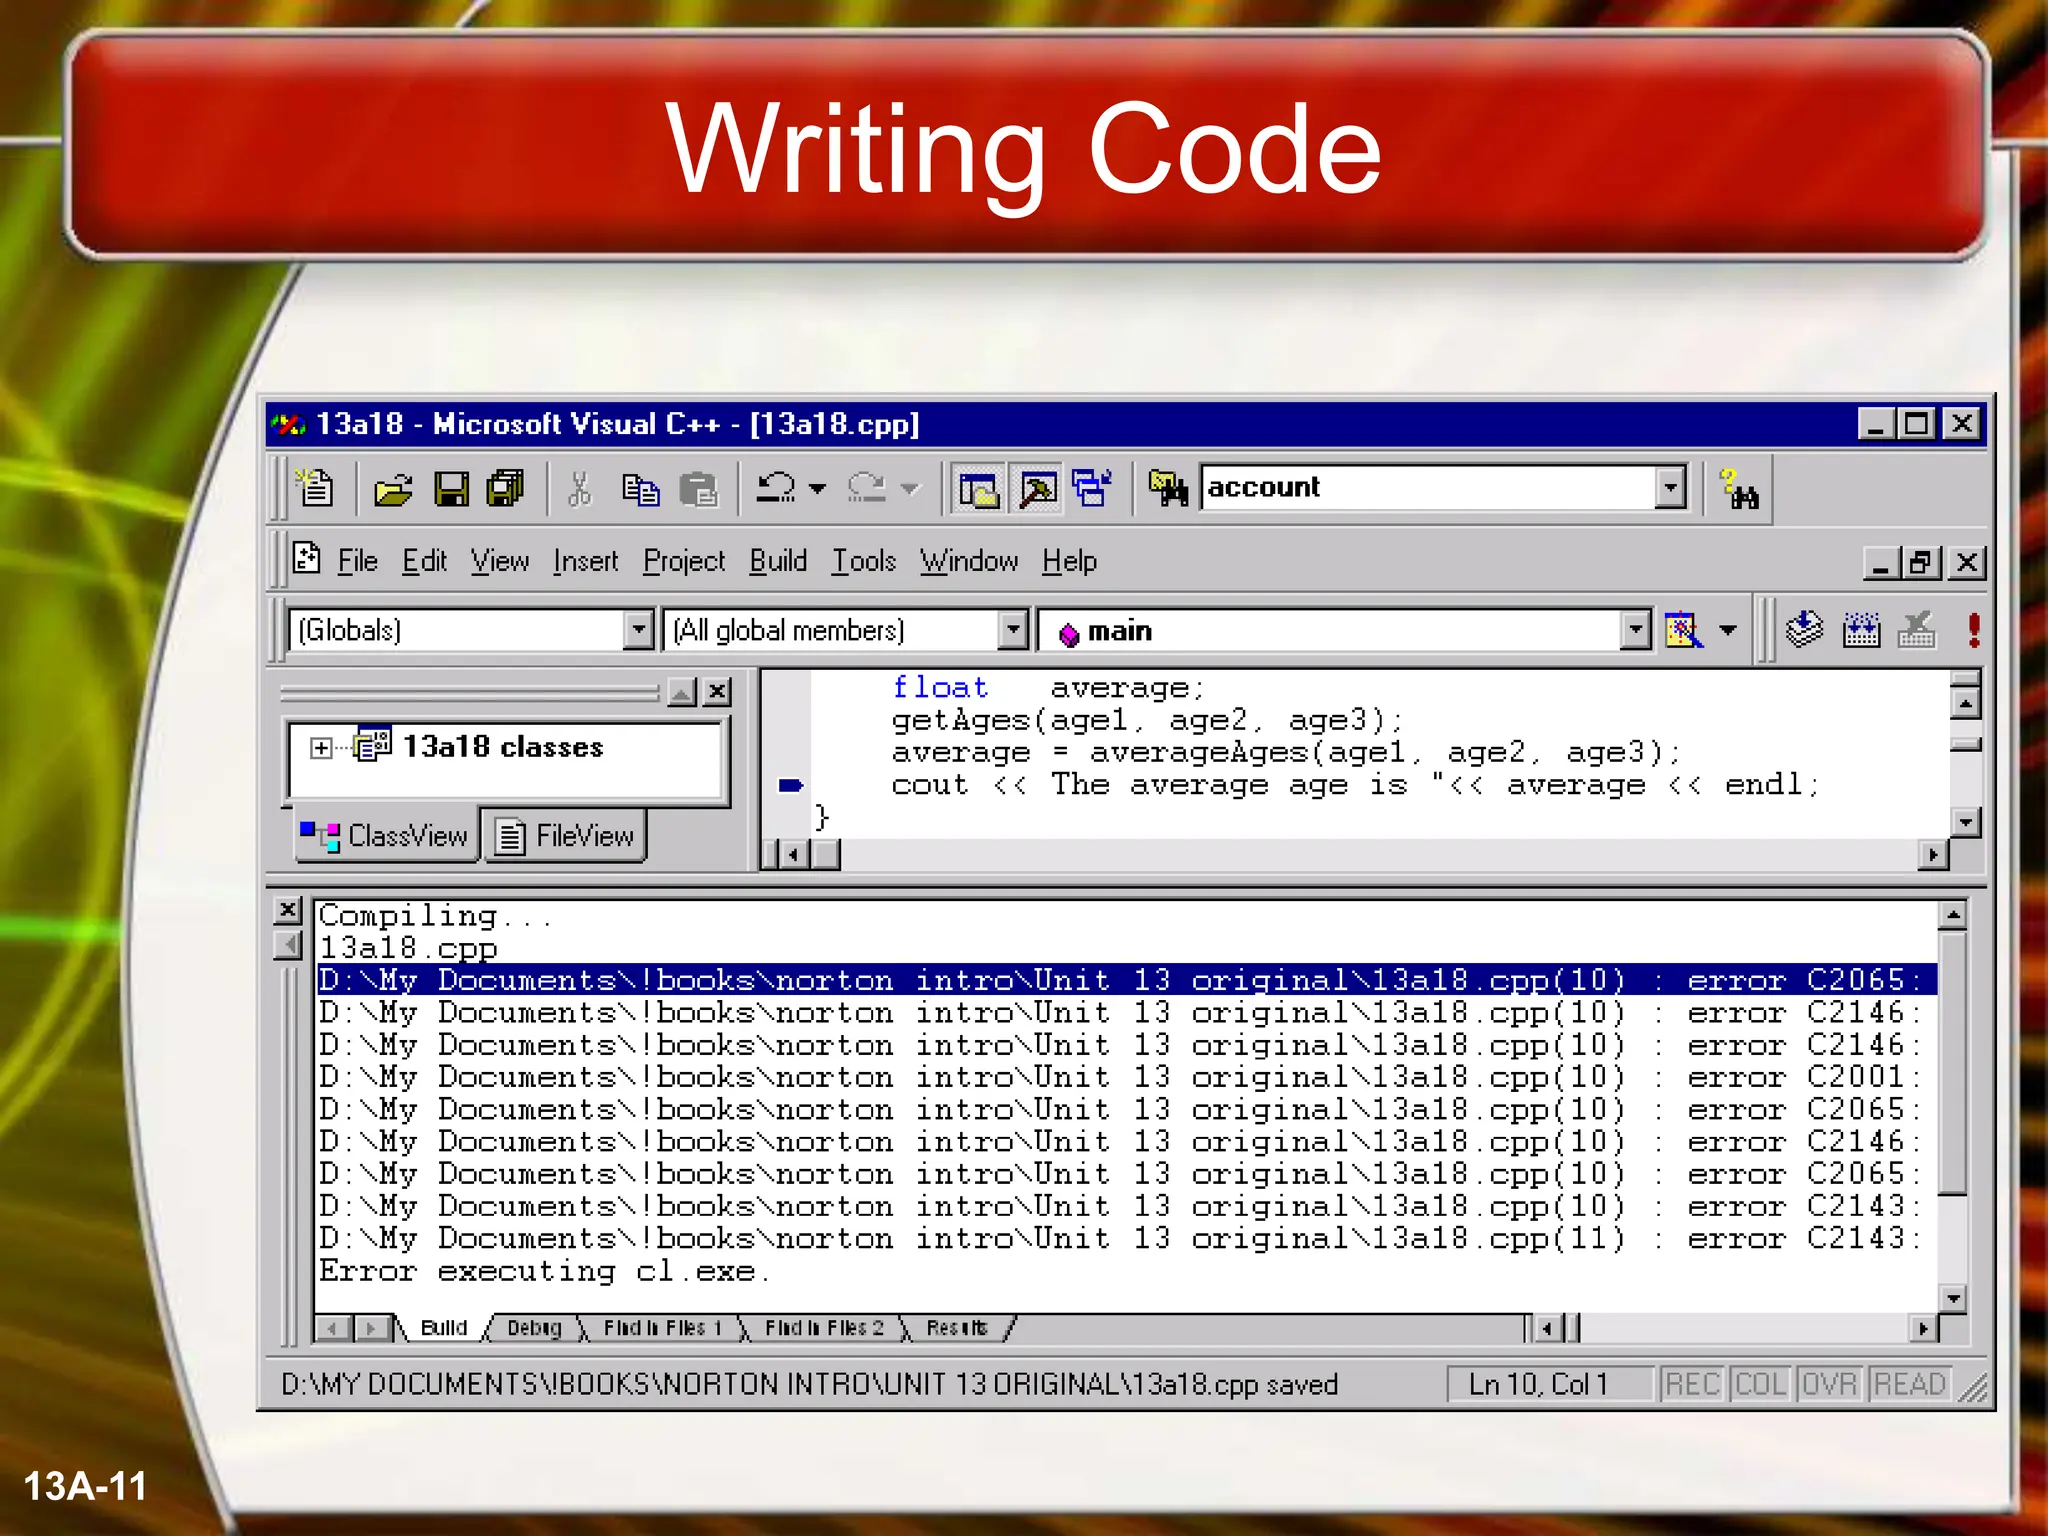The height and width of the screenshot is (1536, 2048).
Task: Expand the 13a18 classes tree node
Action: 320,748
